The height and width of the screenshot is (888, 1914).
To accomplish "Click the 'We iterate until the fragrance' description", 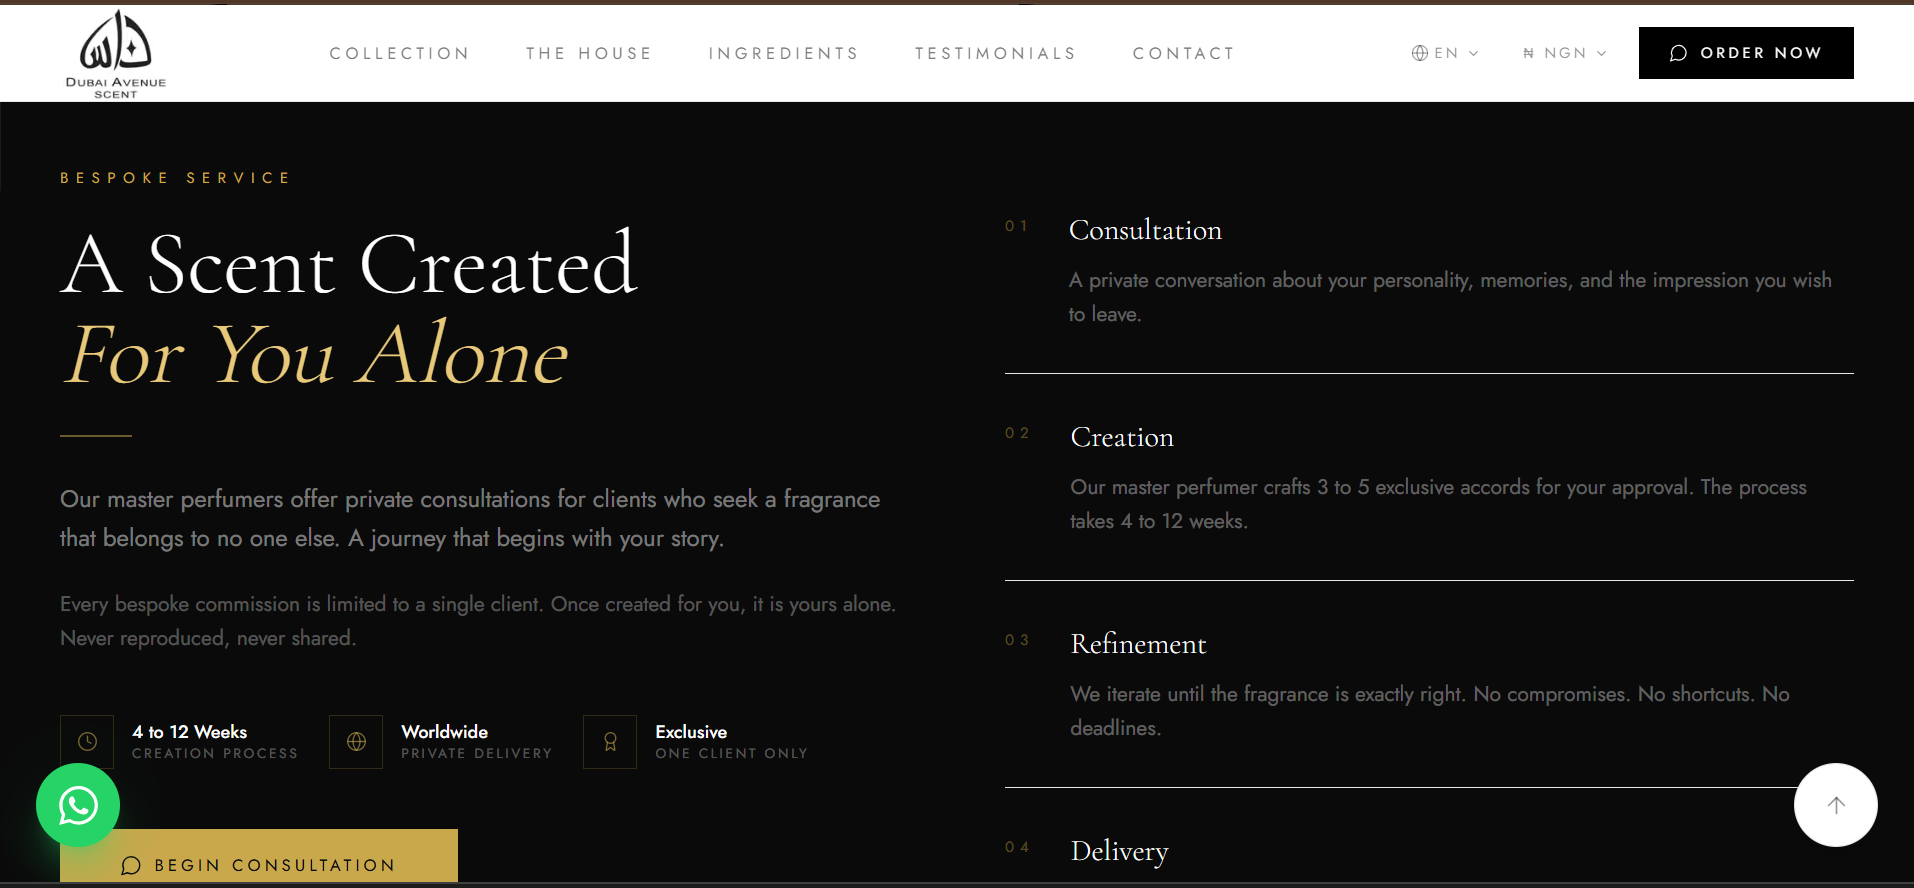I will (1430, 711).
